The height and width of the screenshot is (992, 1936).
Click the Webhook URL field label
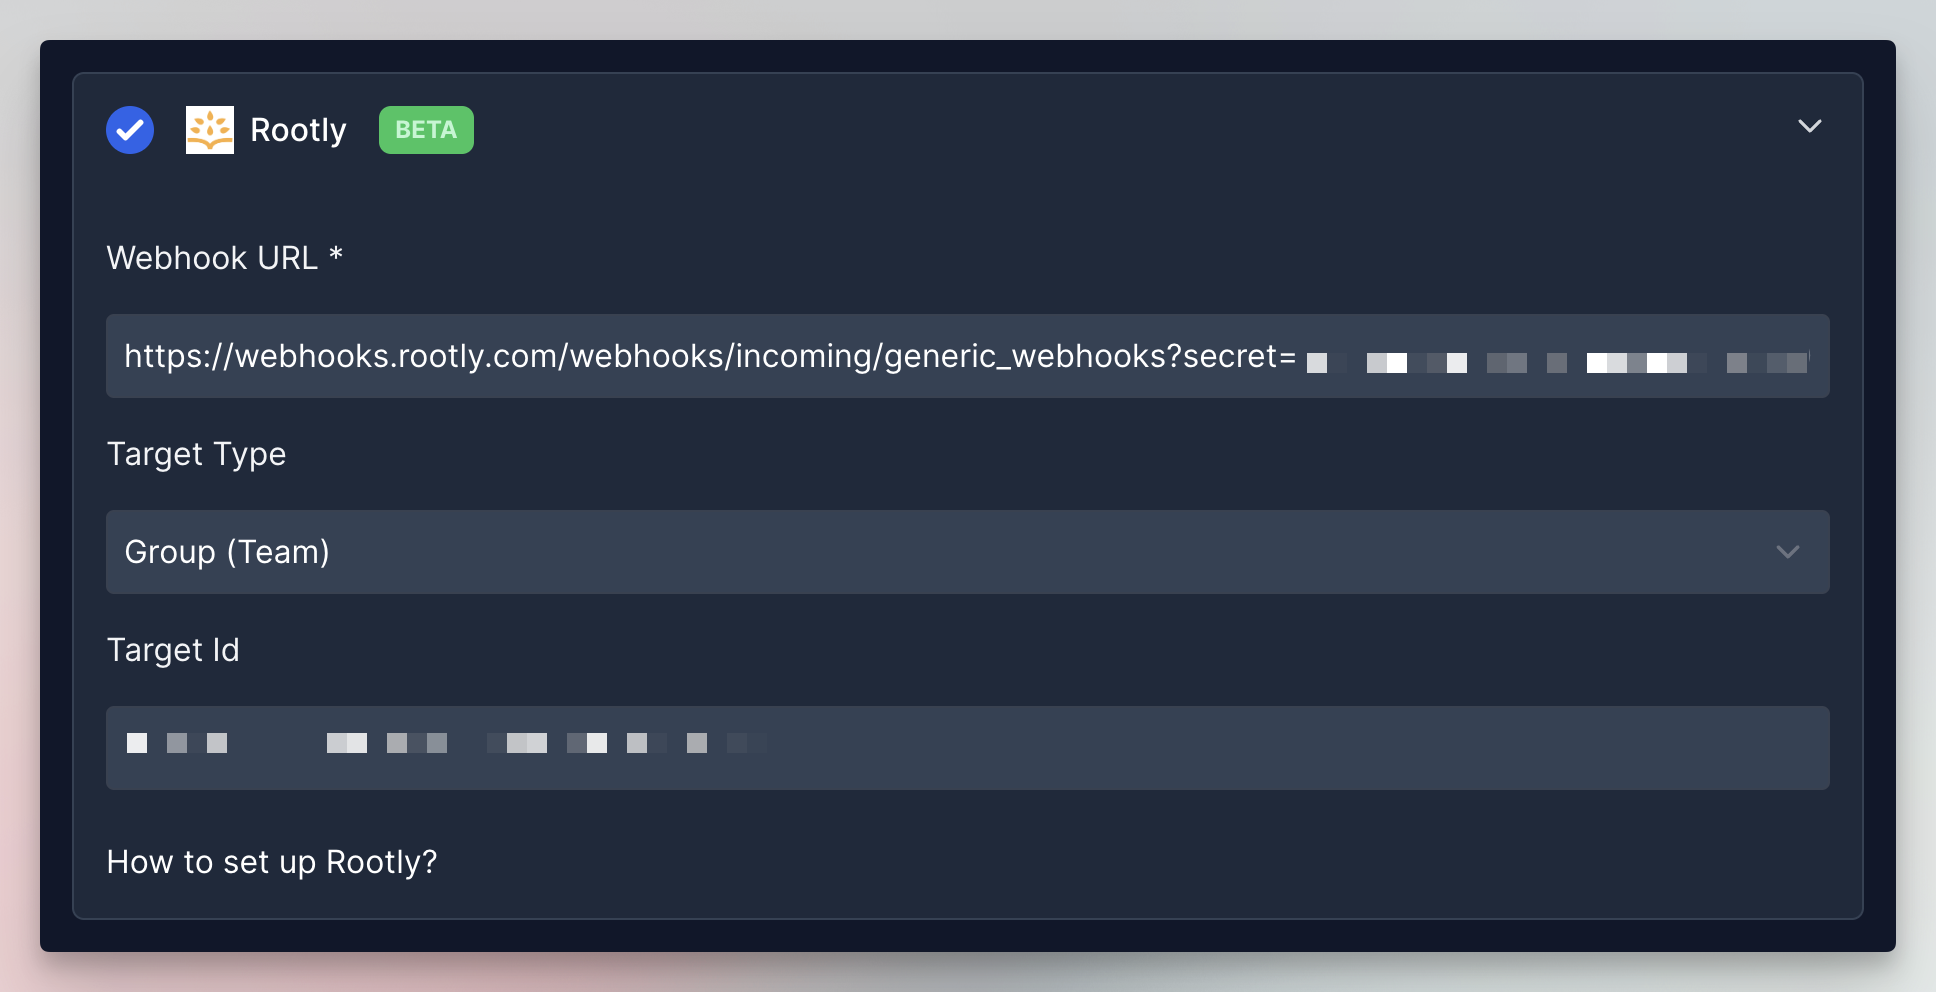pos(212,258)
